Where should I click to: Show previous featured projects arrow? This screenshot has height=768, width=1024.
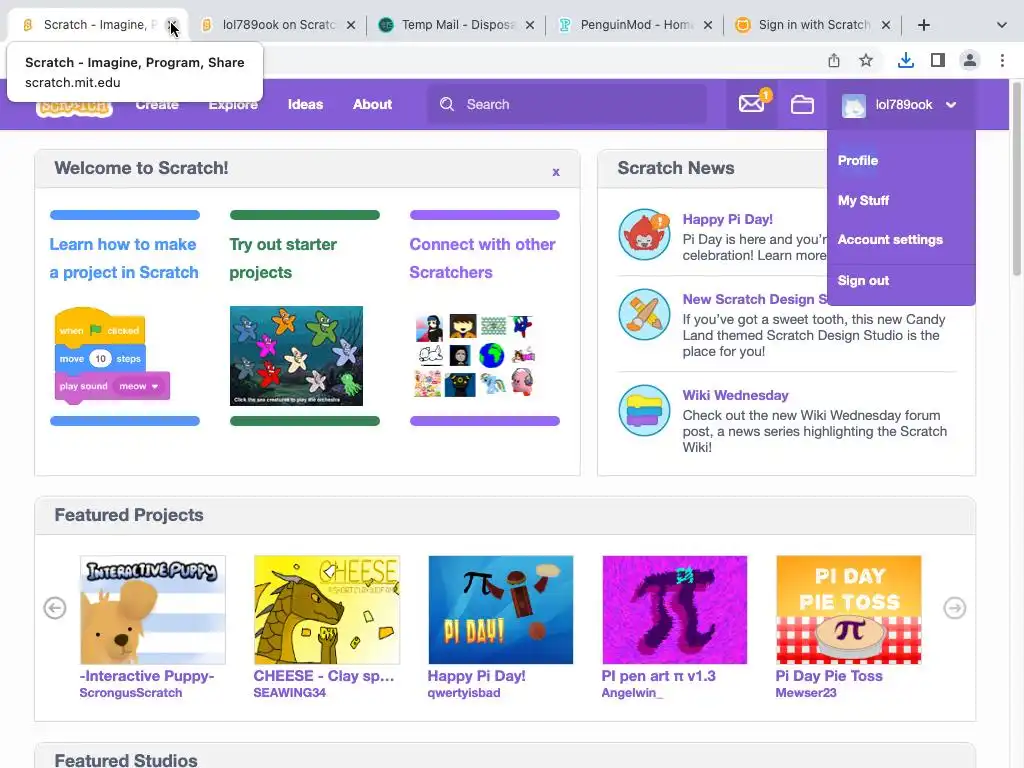pos(55,608)
